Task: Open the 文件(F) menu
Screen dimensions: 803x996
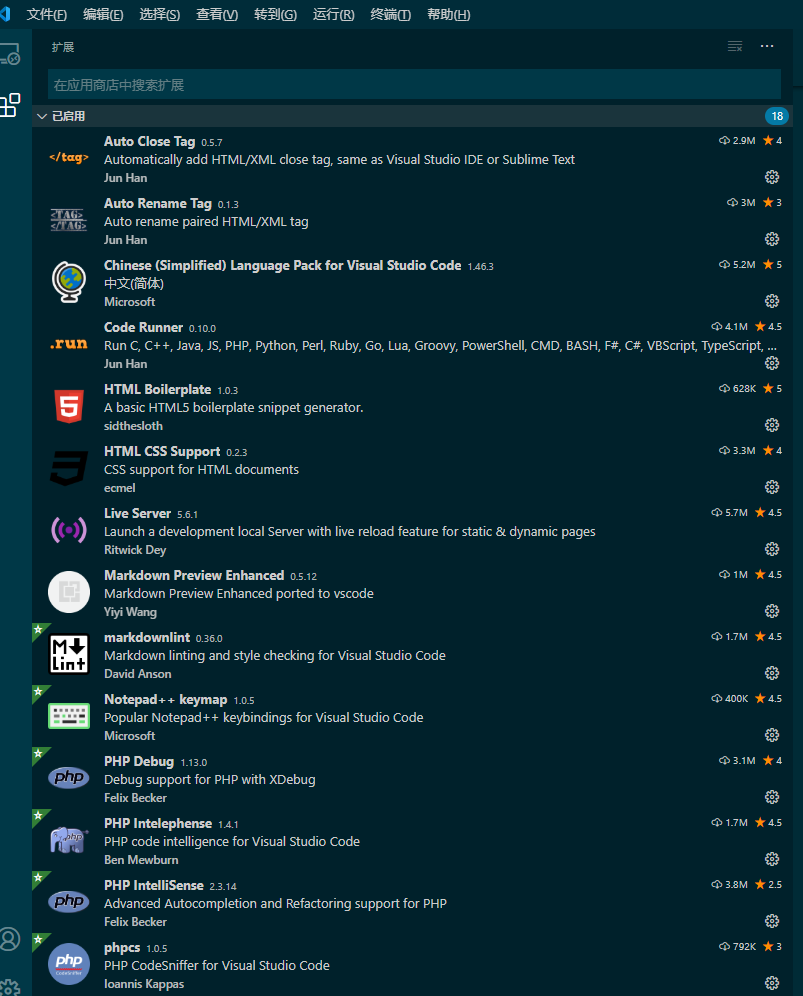Action: 46,15
